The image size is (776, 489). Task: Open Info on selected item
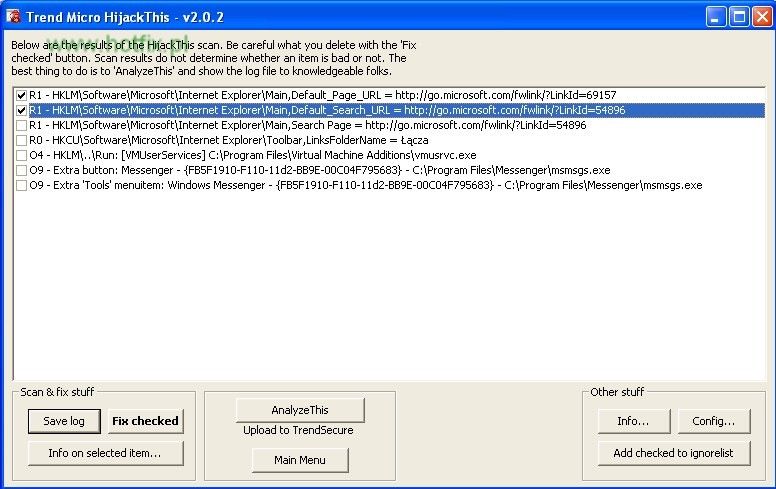click(104, 453)
